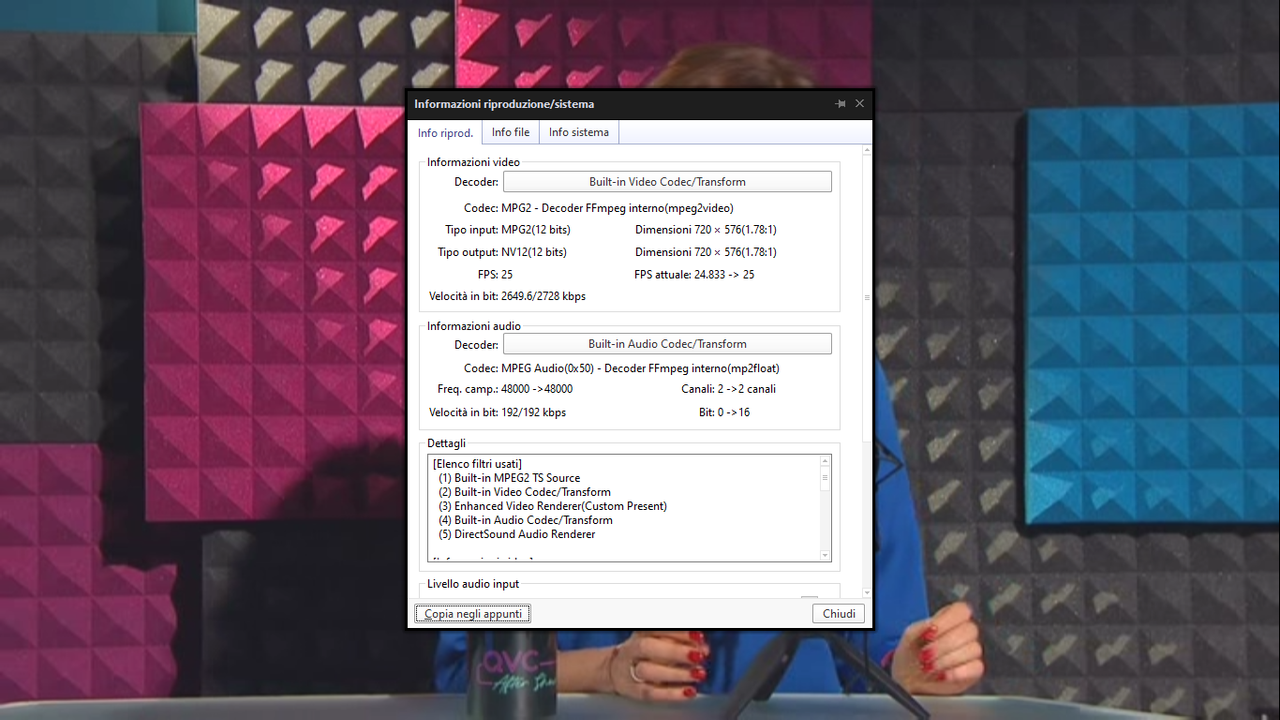Click the Built-in Video Codec/Transform decoder button
This screenshot has height=720, width=1280.
point(667,181)
